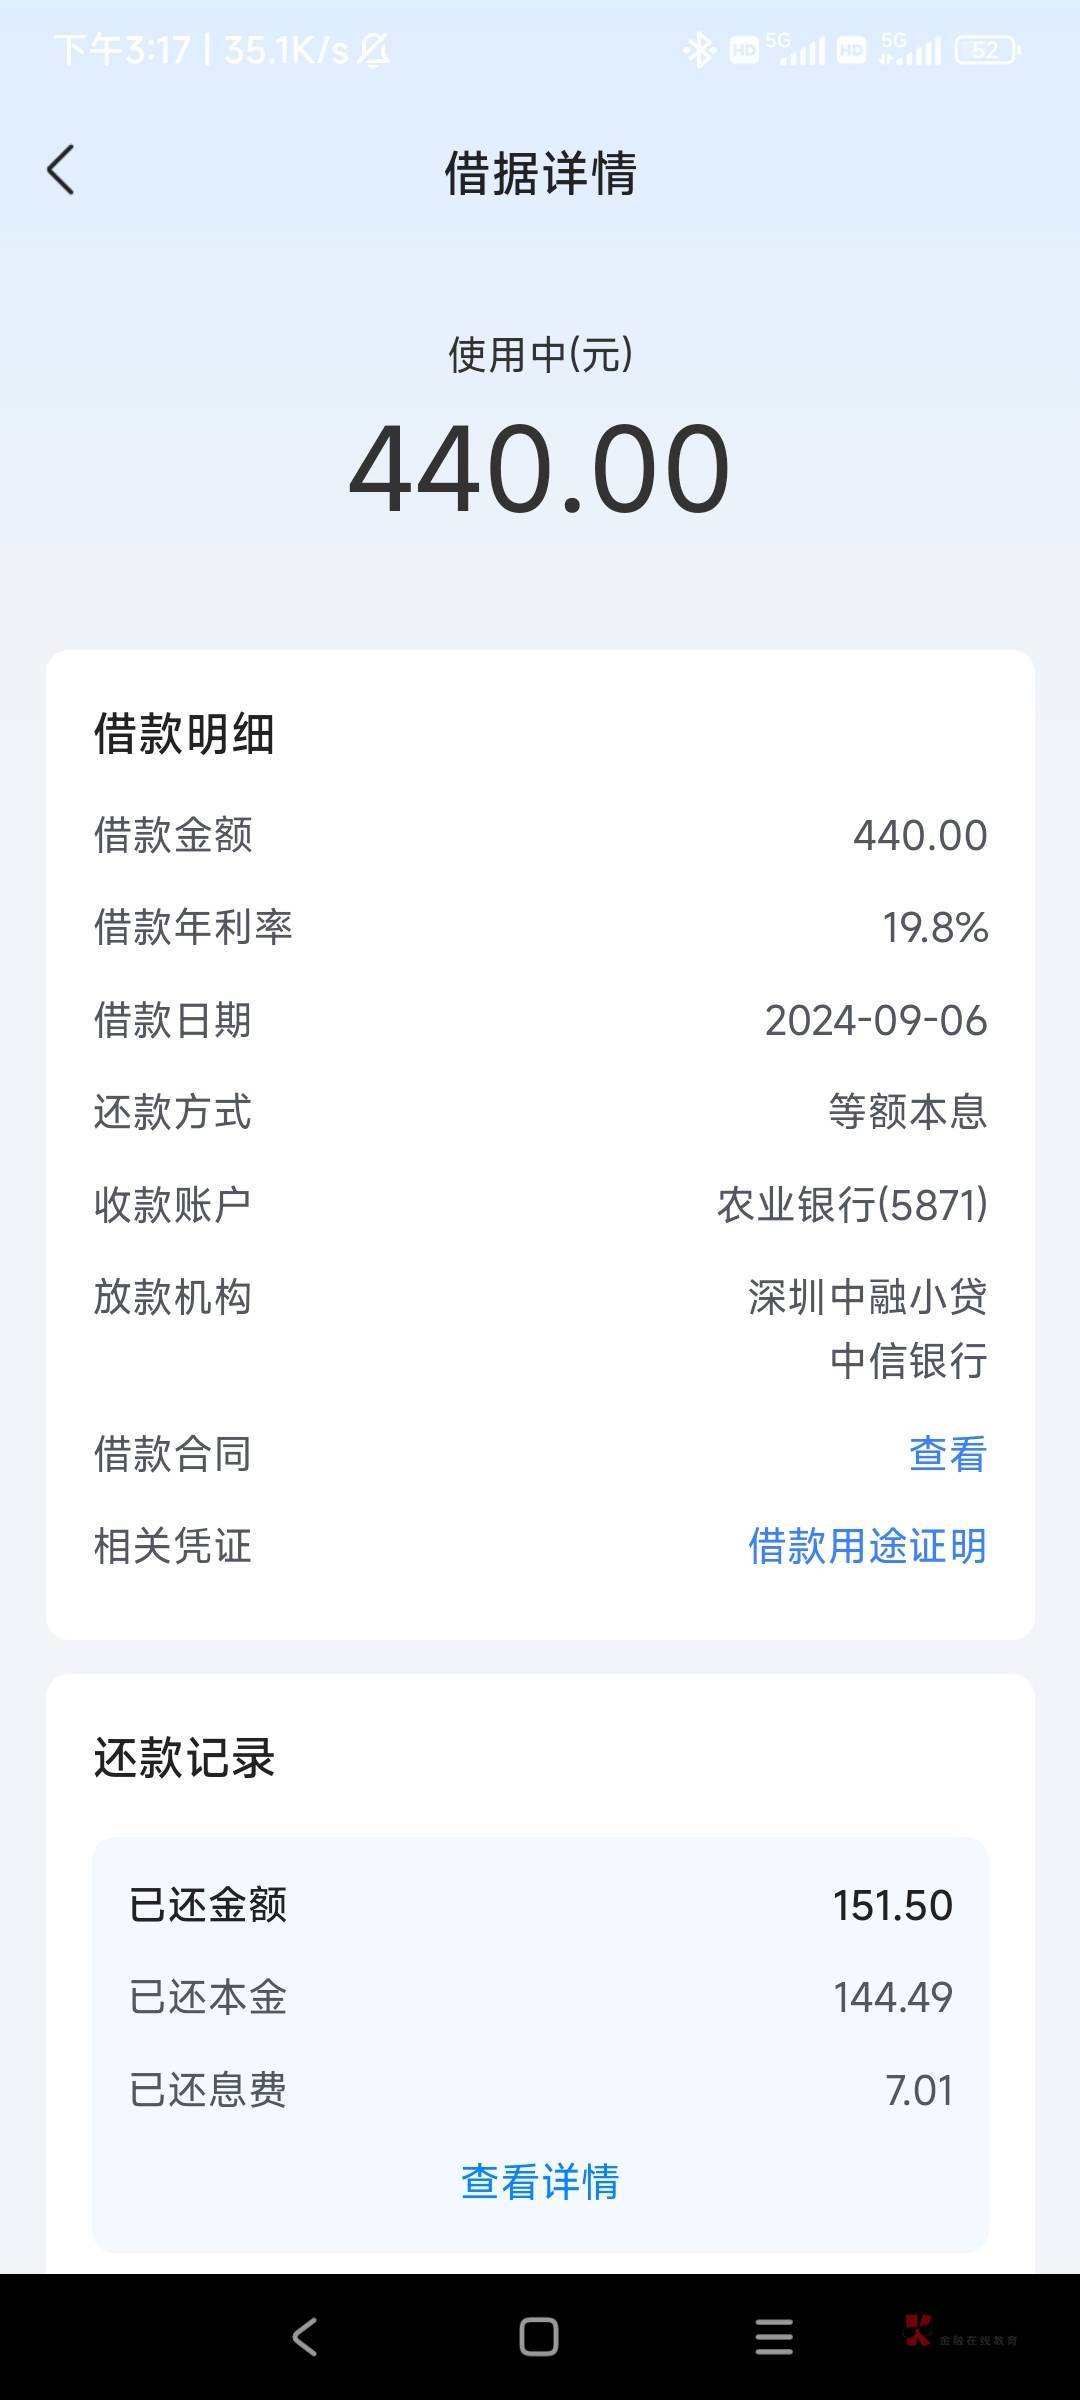Tap the Bluetooth status icon

(699, 50)
